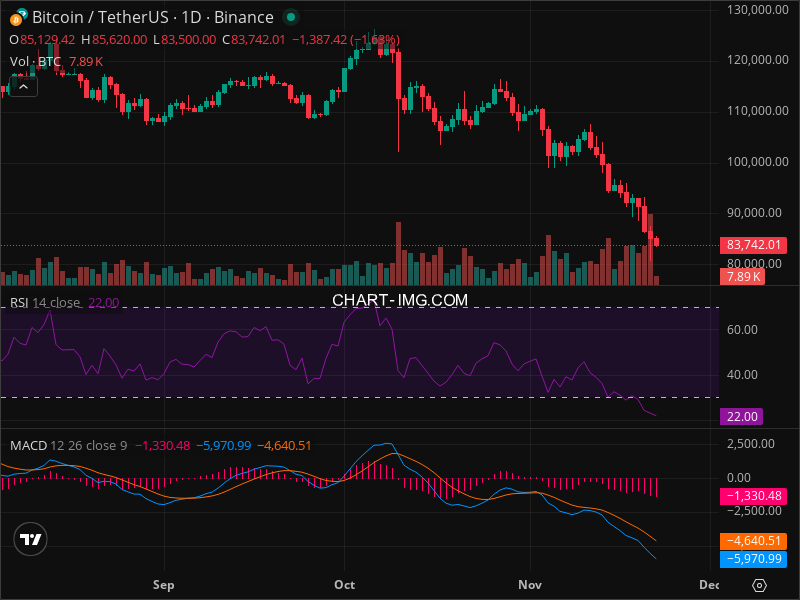Open chart settings hexagon icon in corner

click(760, 585)
